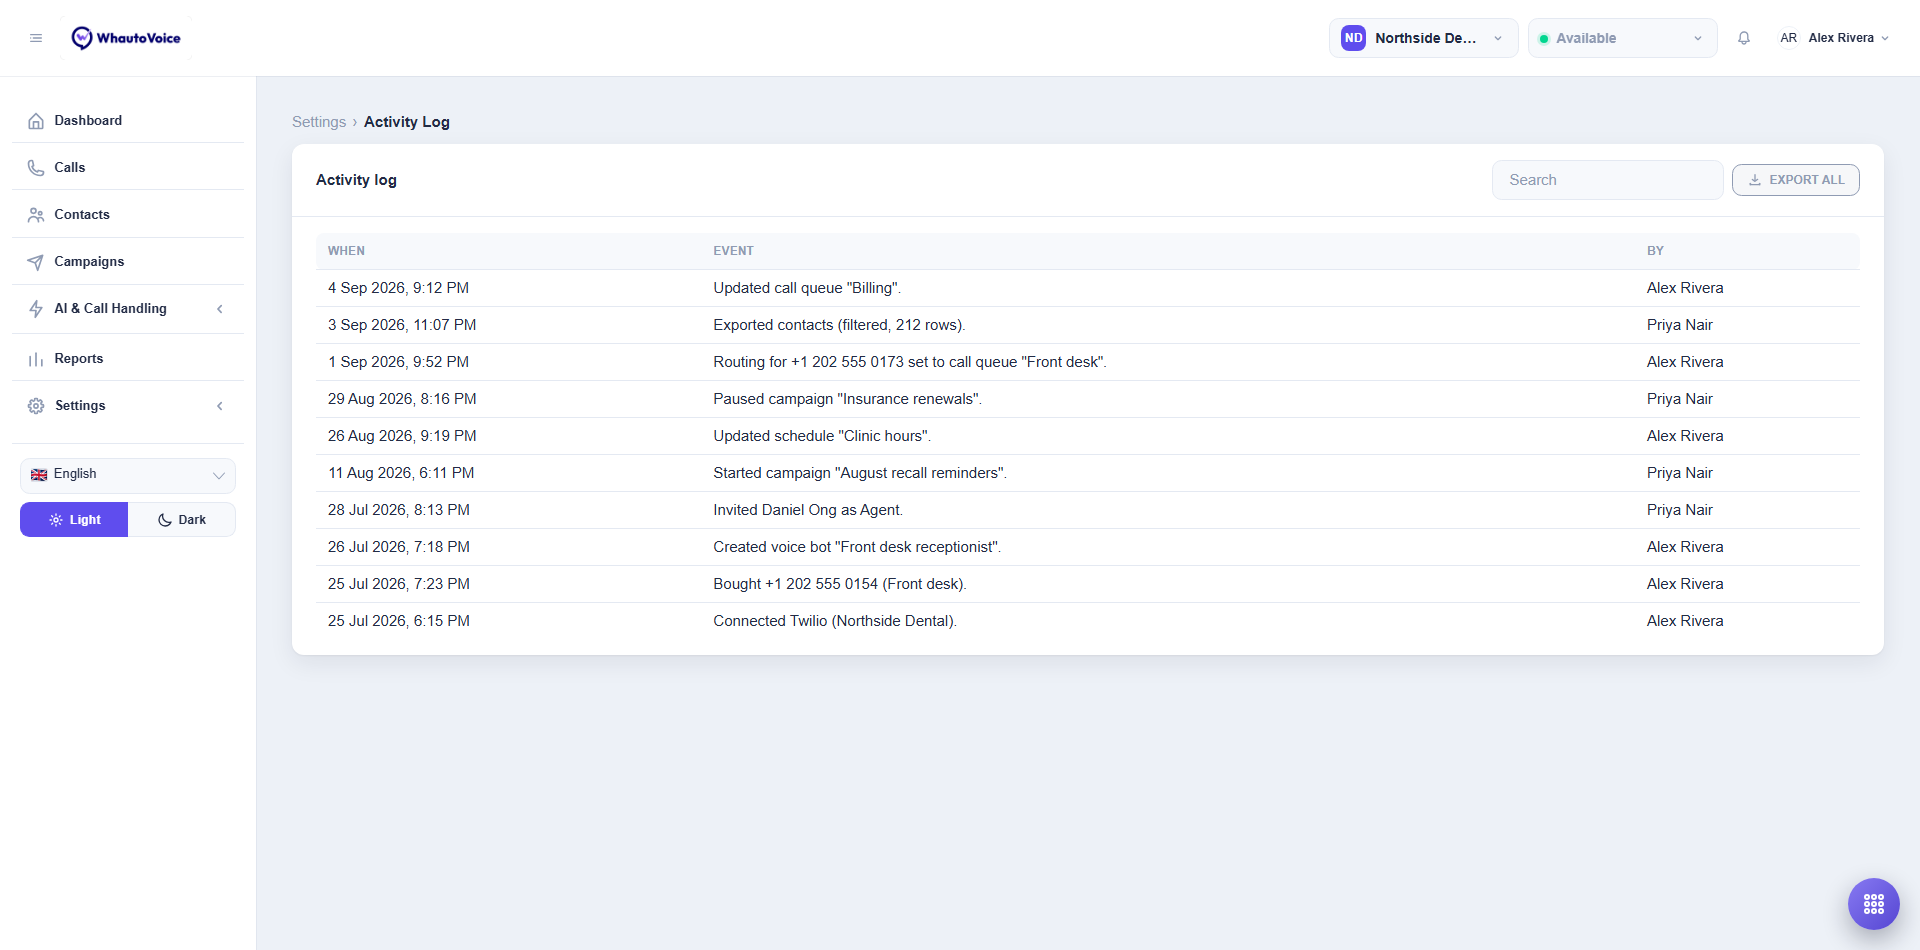
Task: Open the floating apps grid button
Action: click(1874, 904)
